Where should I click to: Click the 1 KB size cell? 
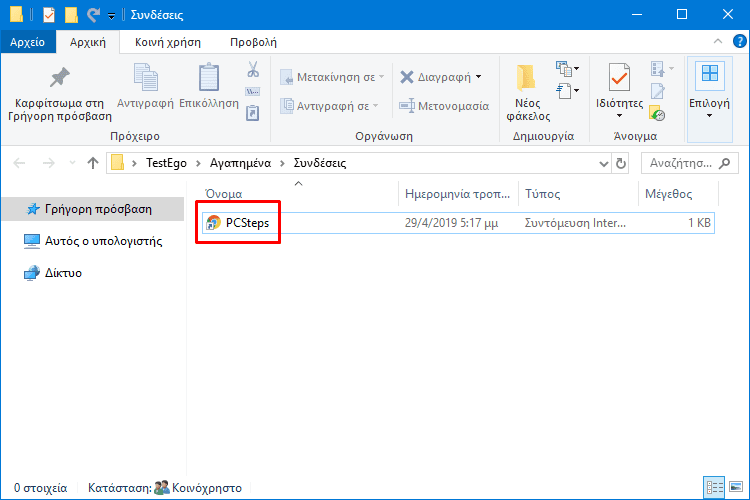tap(699, 223)
